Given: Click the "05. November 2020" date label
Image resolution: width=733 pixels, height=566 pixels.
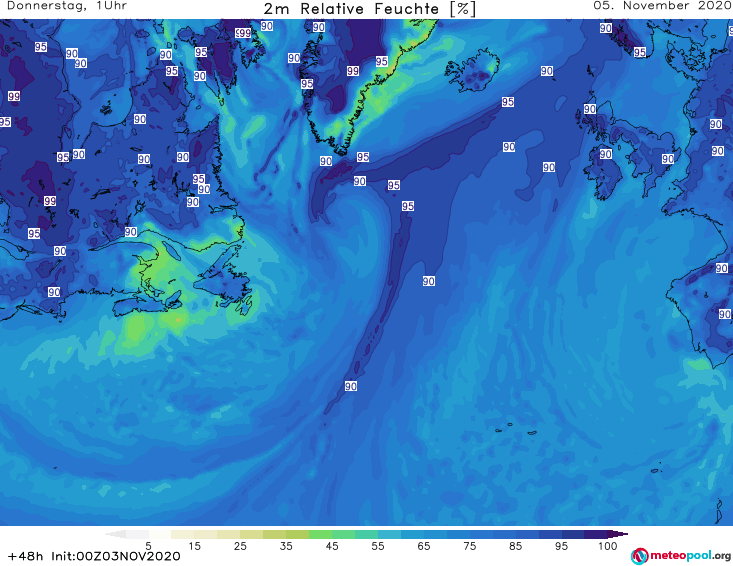Looking at the screenshot, I should click(662, 6).
